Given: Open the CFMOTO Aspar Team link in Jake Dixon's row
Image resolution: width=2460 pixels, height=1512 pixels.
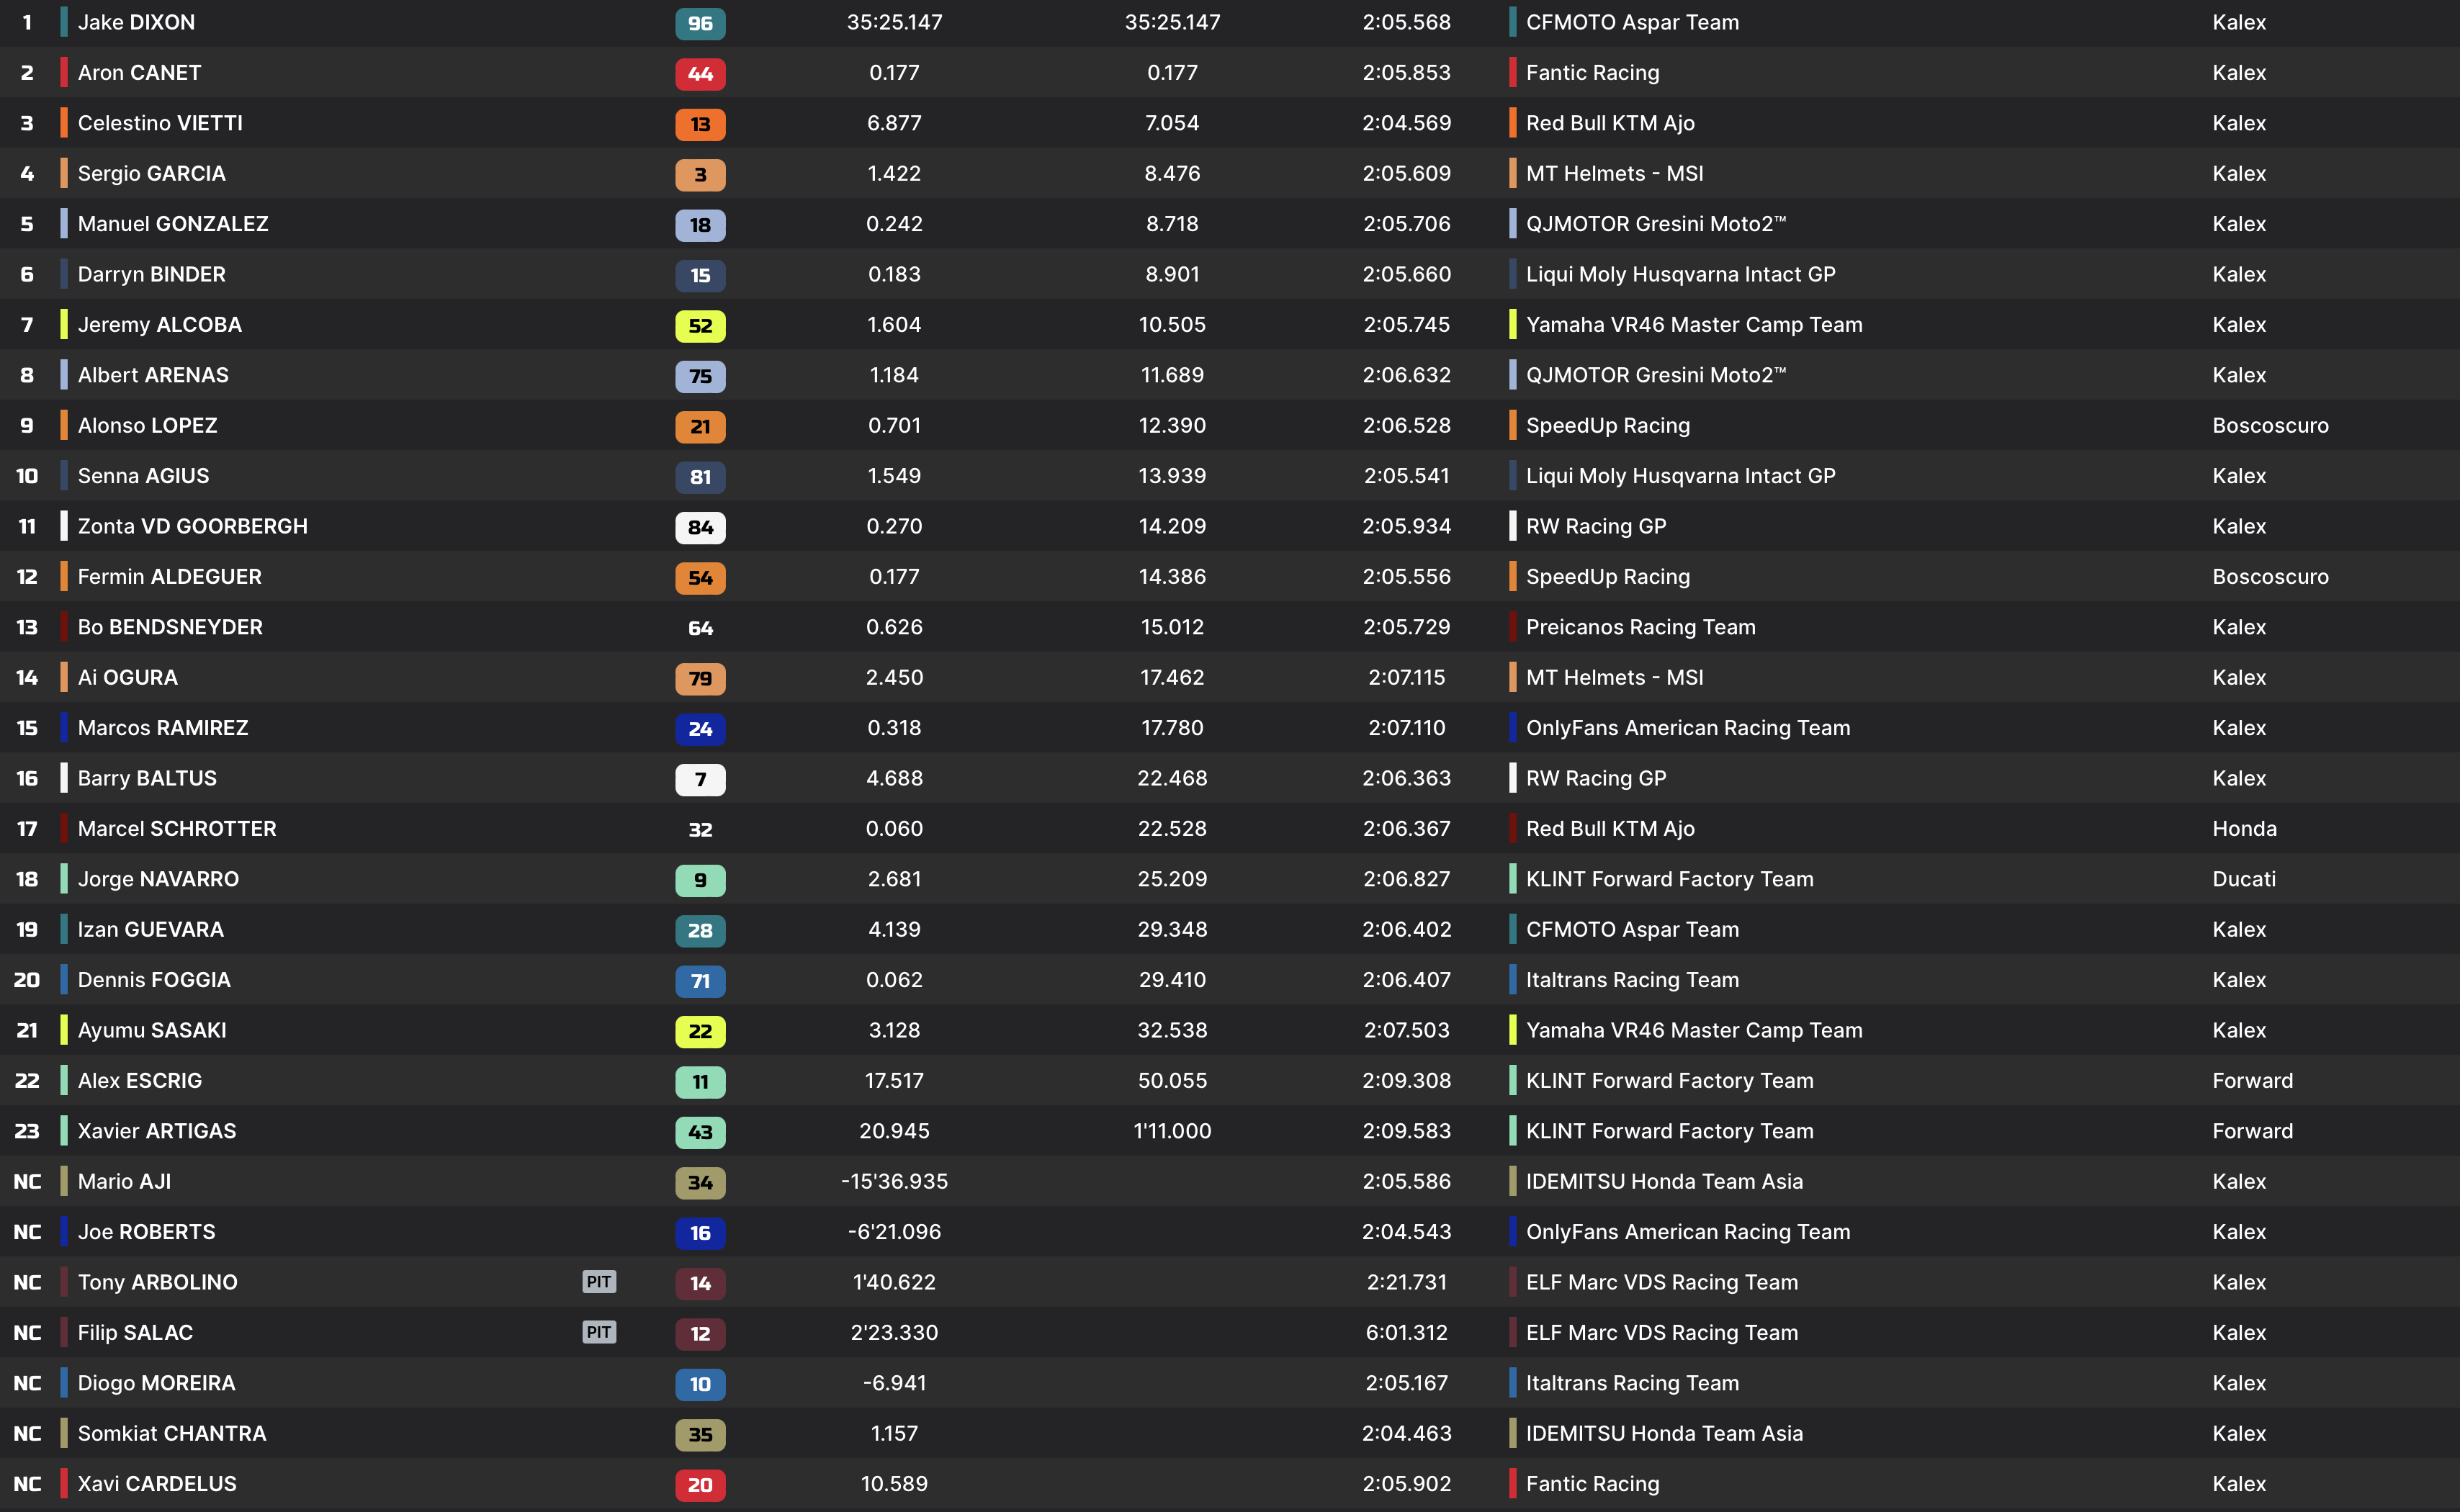Looking at the screenshot, I should pos(1632,22).
